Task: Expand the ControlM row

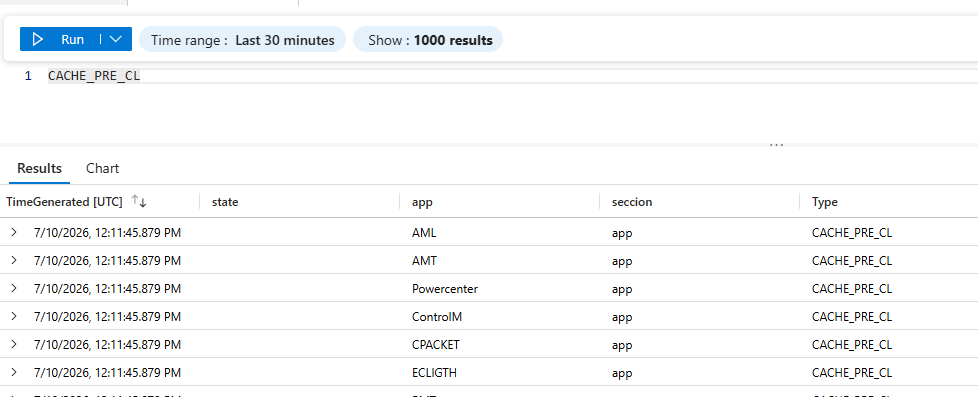Action: click(14, 316)
